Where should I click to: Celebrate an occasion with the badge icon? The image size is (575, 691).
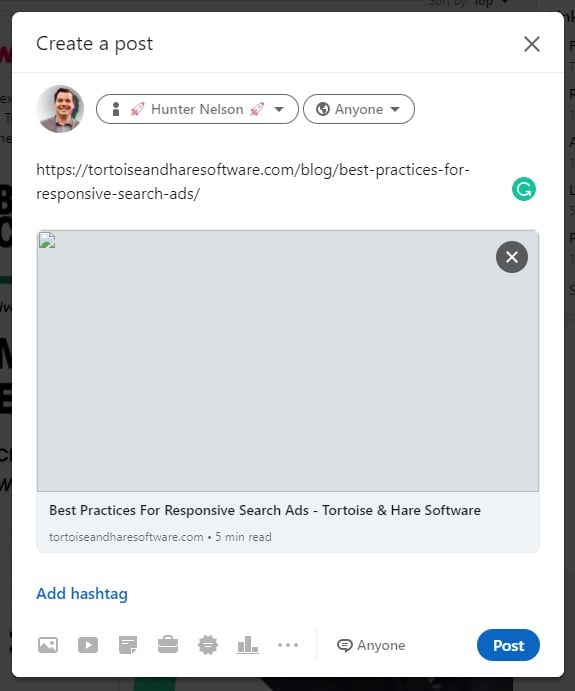[x=208, y=645]
